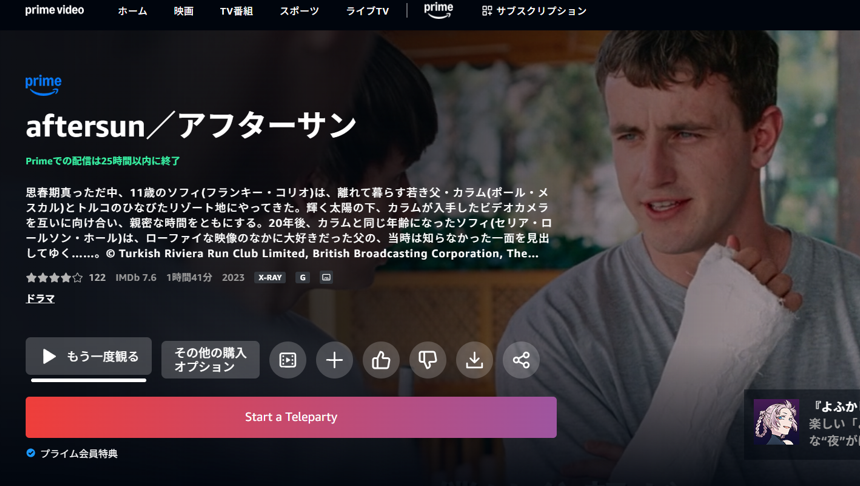Open その他の購入オプション button
Viewport: 860px width, 486px height.
[x=211, y=360]
